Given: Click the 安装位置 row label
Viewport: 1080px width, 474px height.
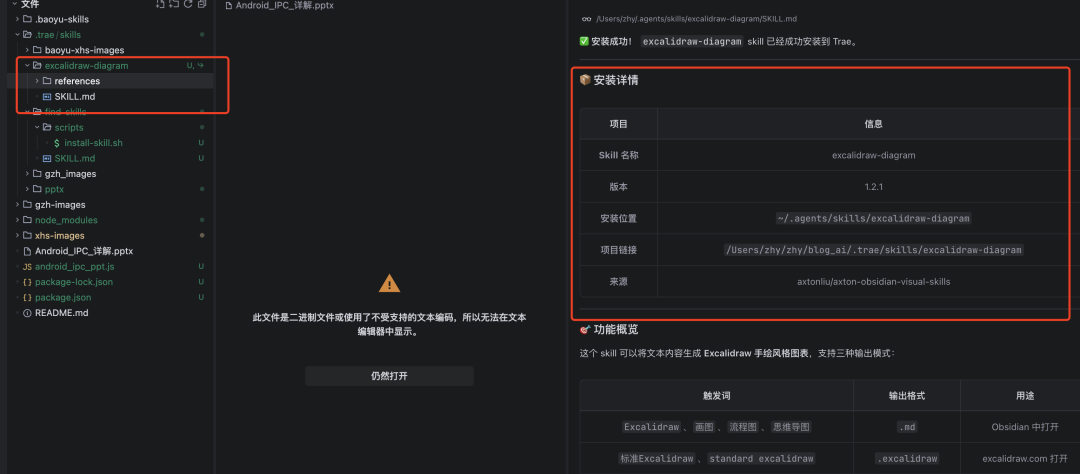Looking at the screenshot, I should point(619,218).
